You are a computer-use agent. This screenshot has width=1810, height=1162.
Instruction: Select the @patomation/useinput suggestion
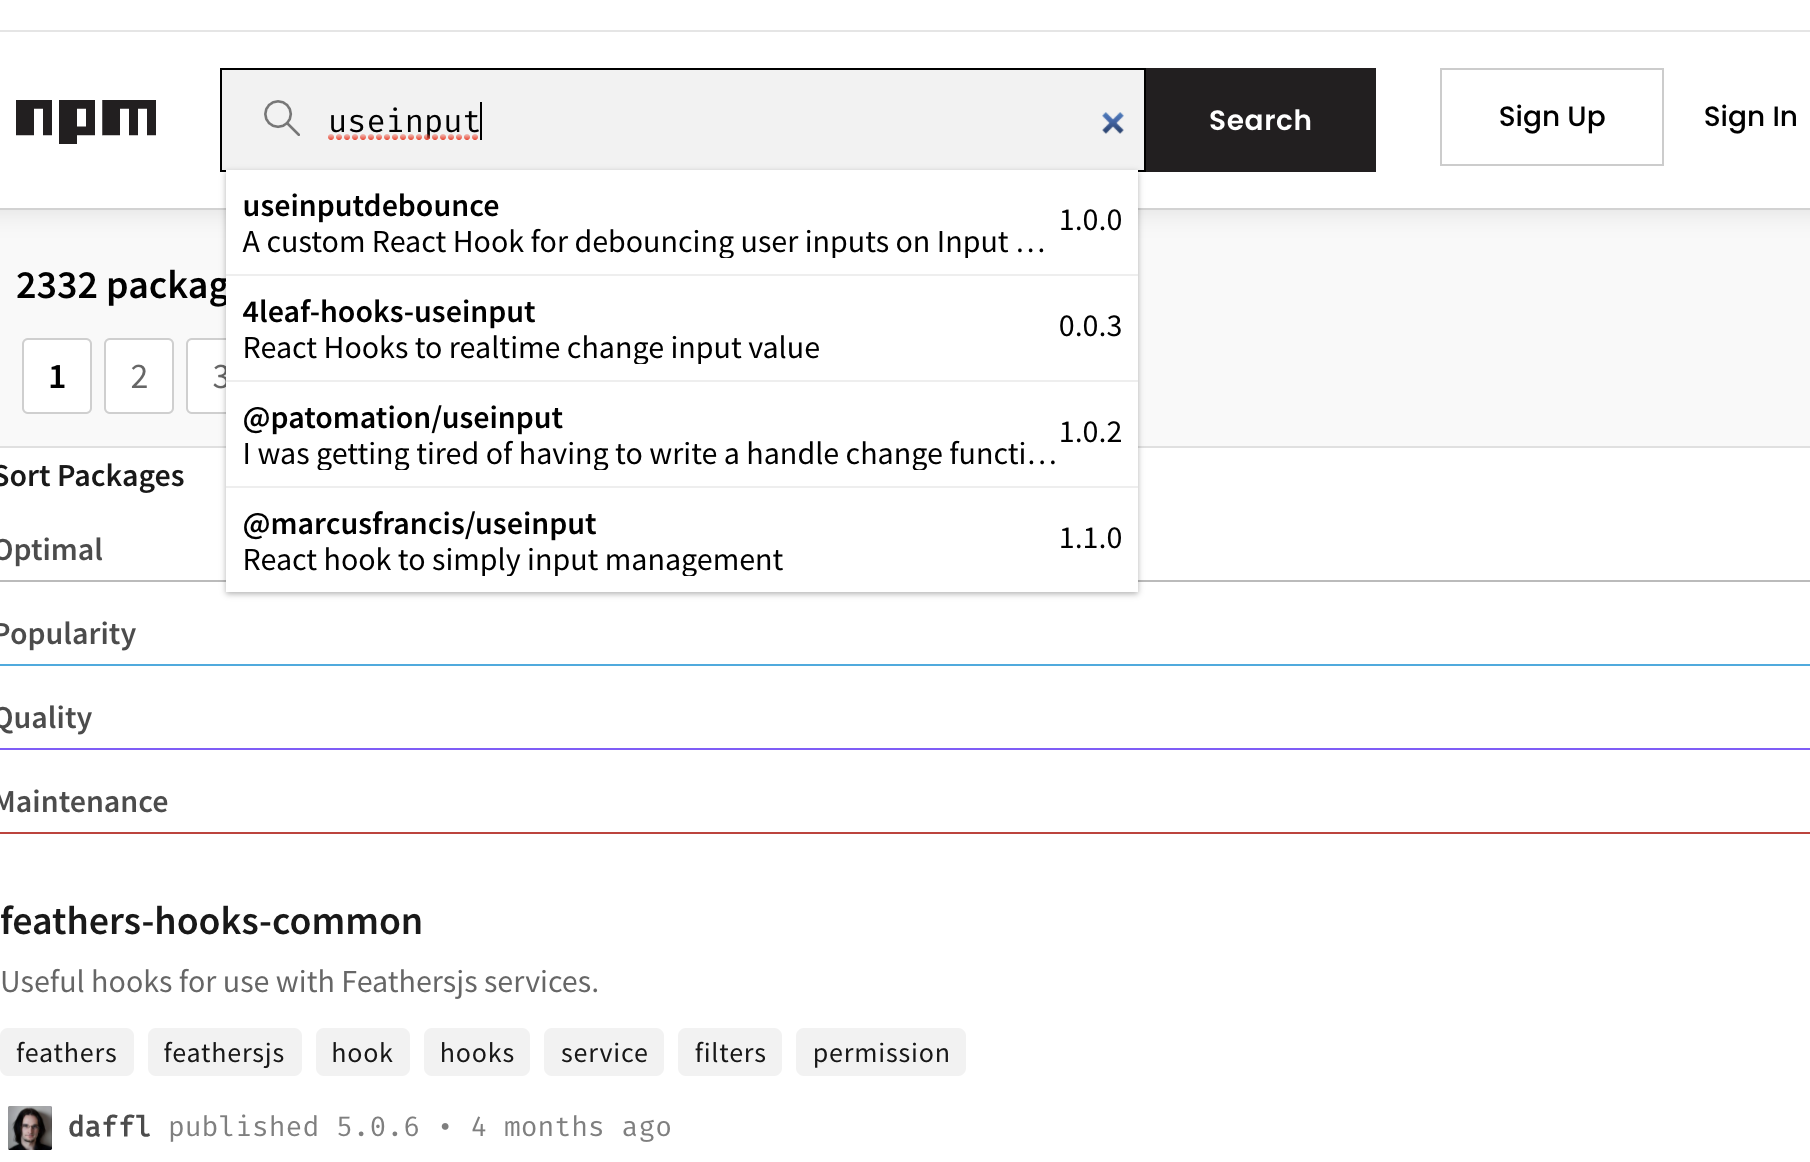point(682,435)
